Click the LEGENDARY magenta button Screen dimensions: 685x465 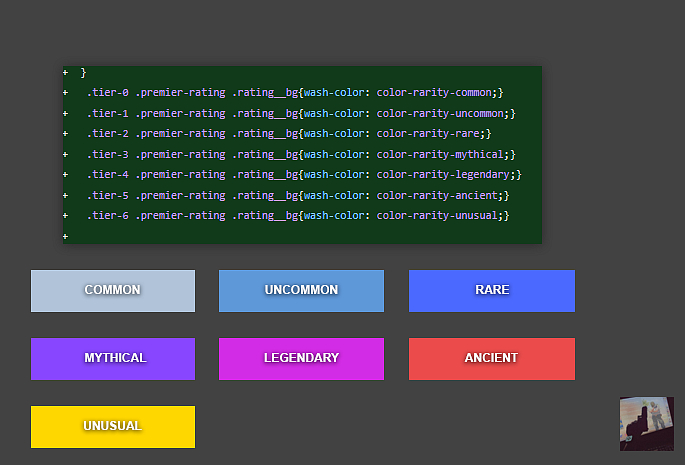tap(301, 358)
